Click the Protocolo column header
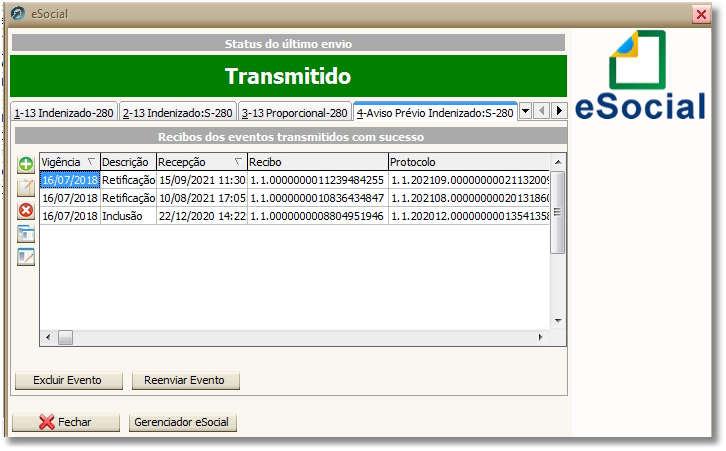 469,162
